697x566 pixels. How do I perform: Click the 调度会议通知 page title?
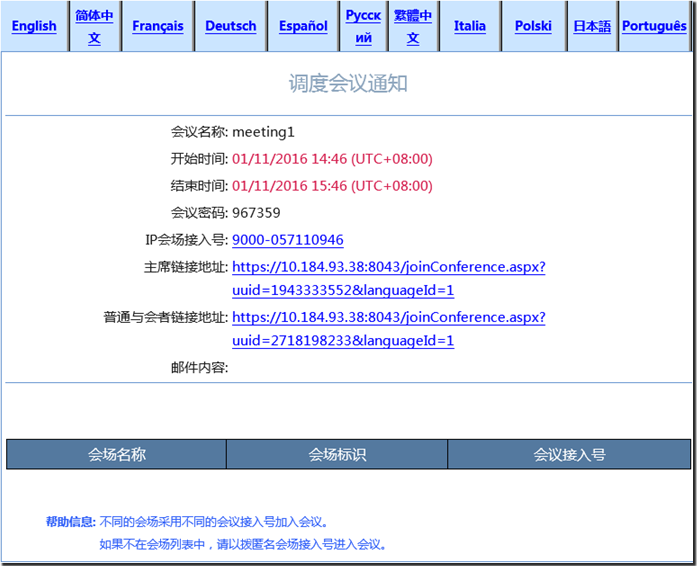click(348, 84)
